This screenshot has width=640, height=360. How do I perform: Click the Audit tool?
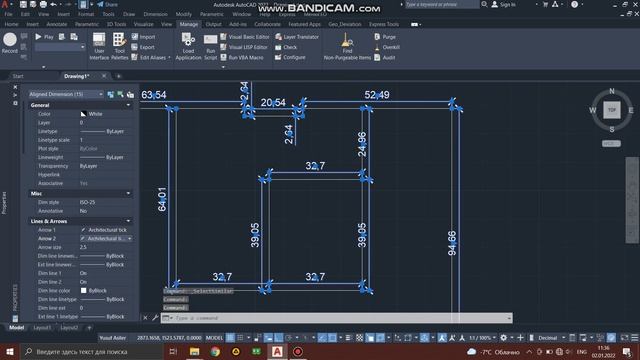click(x=384, y=58)
